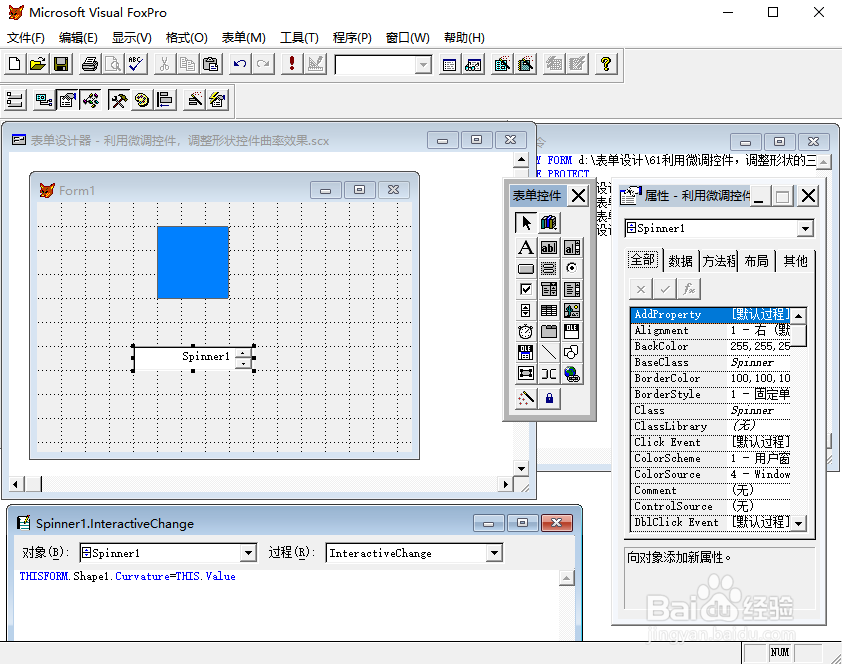Image resolution: width=842 pixels, height=664 pixels.
Task: Print using the printer toolbar icon
Action: [90, 64]
